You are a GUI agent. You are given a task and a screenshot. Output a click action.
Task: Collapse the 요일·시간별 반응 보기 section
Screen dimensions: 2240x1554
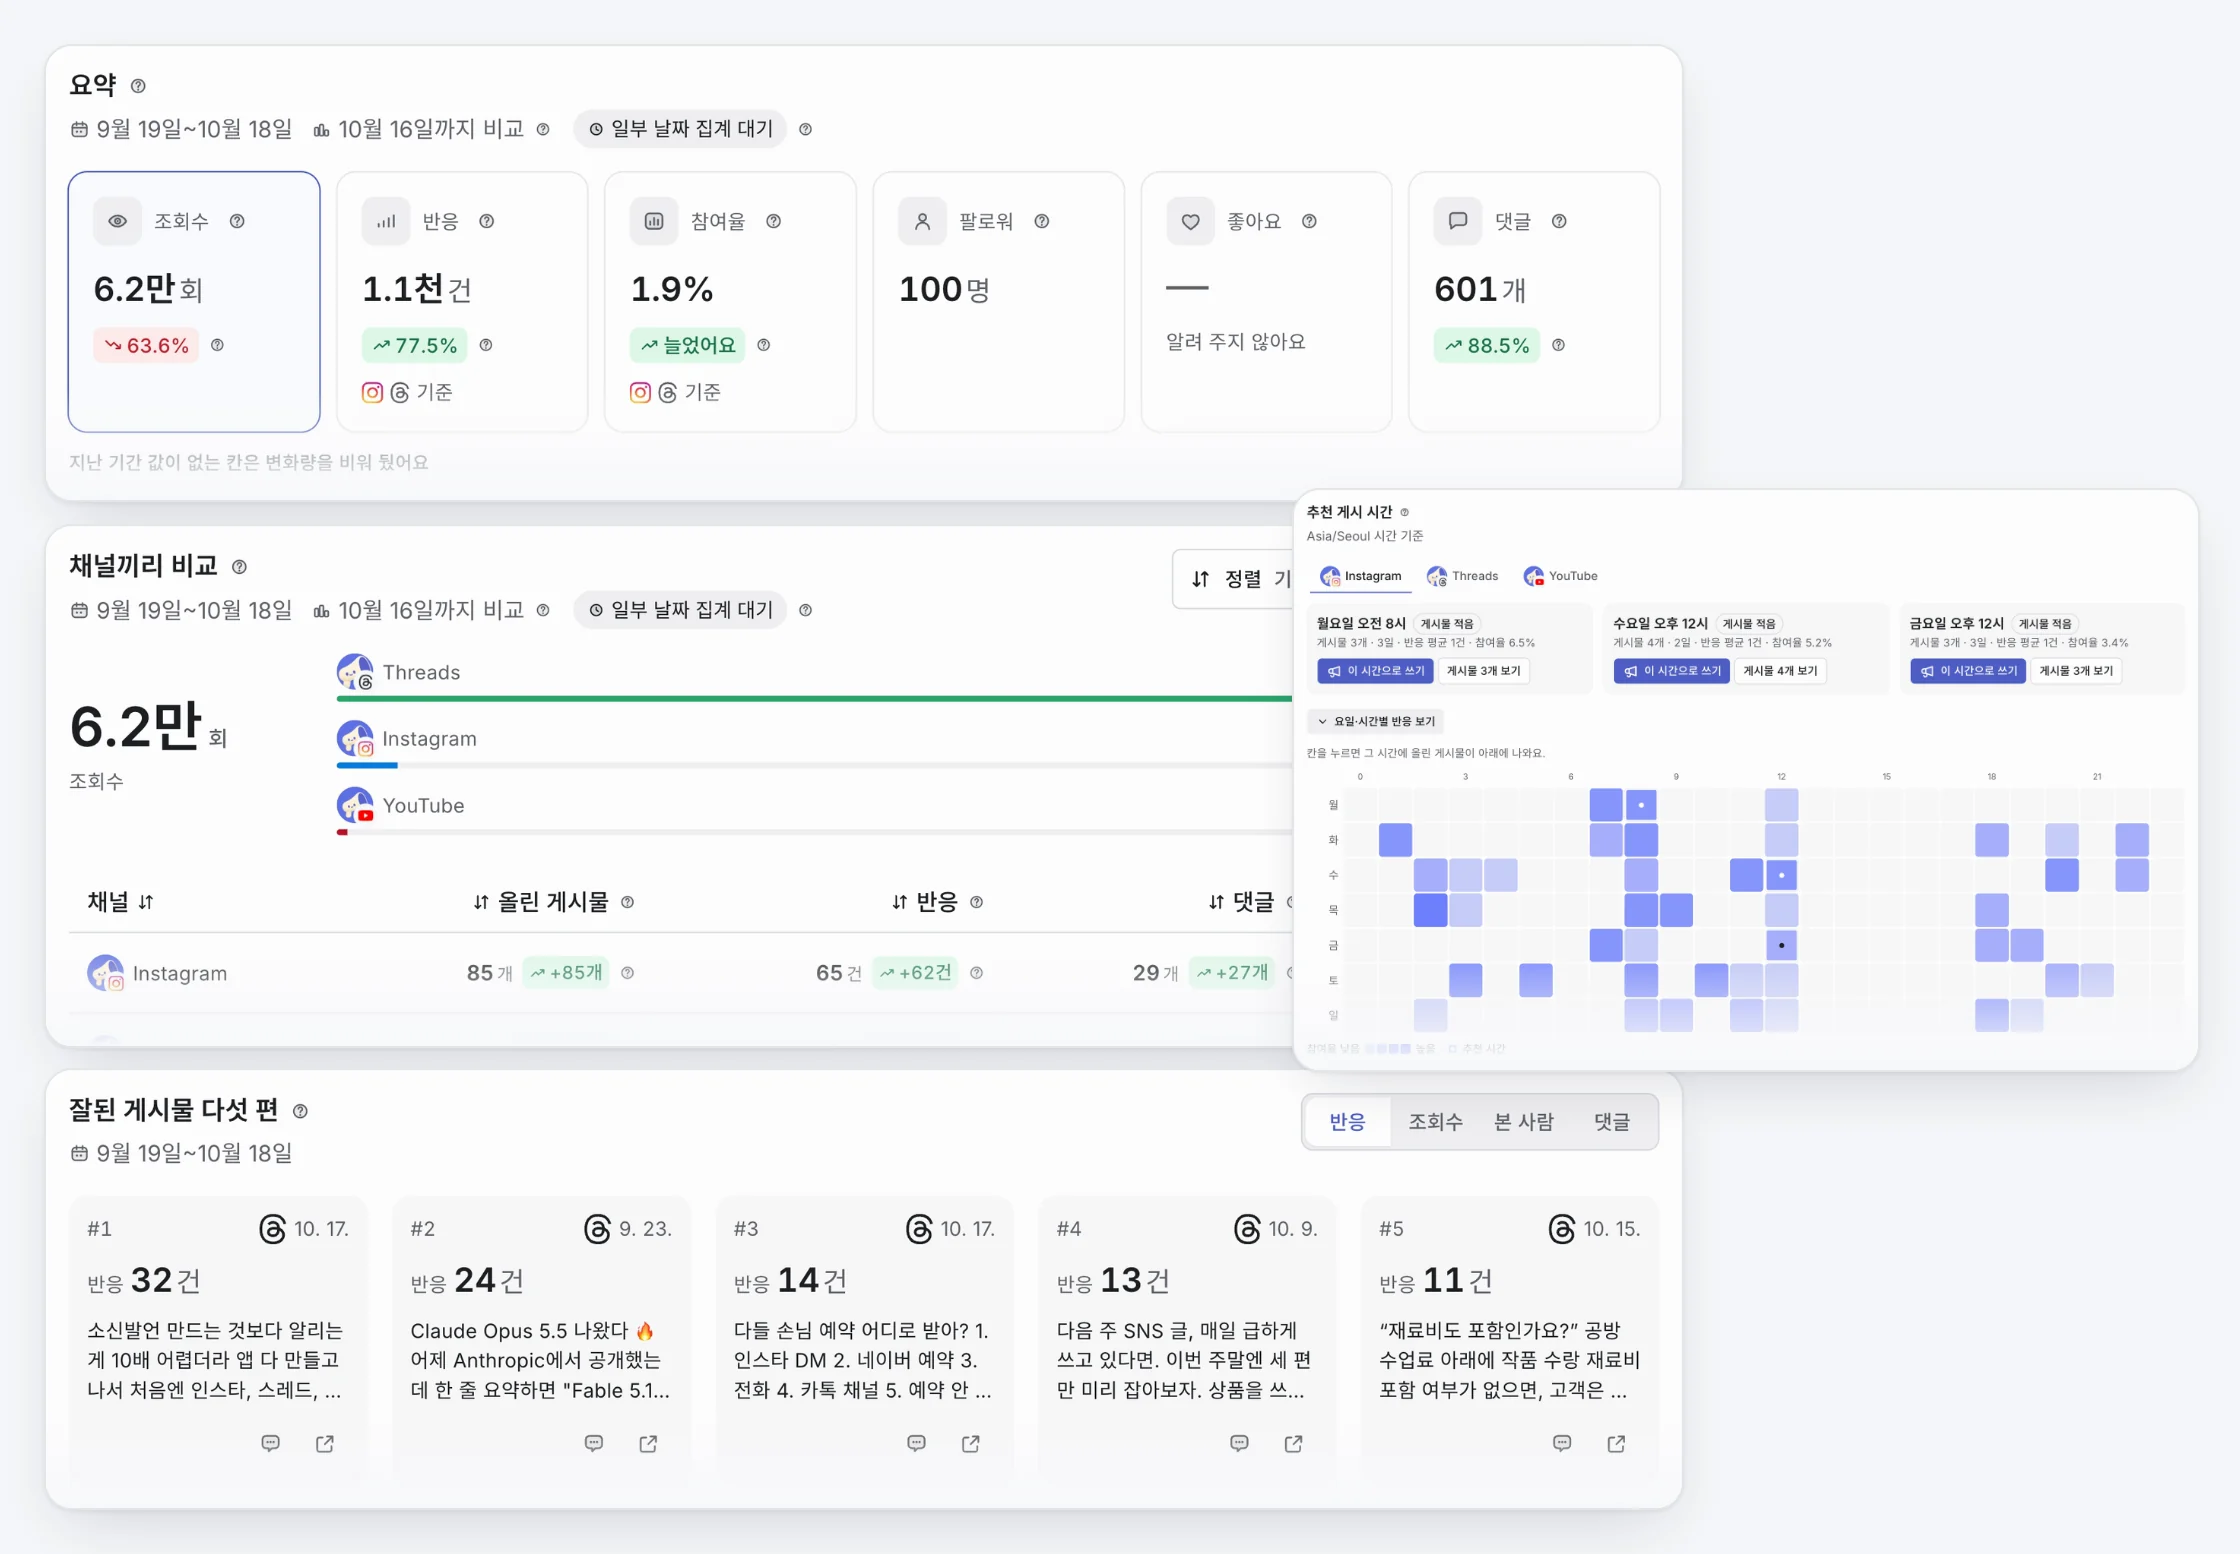[x=1375, y=721]
